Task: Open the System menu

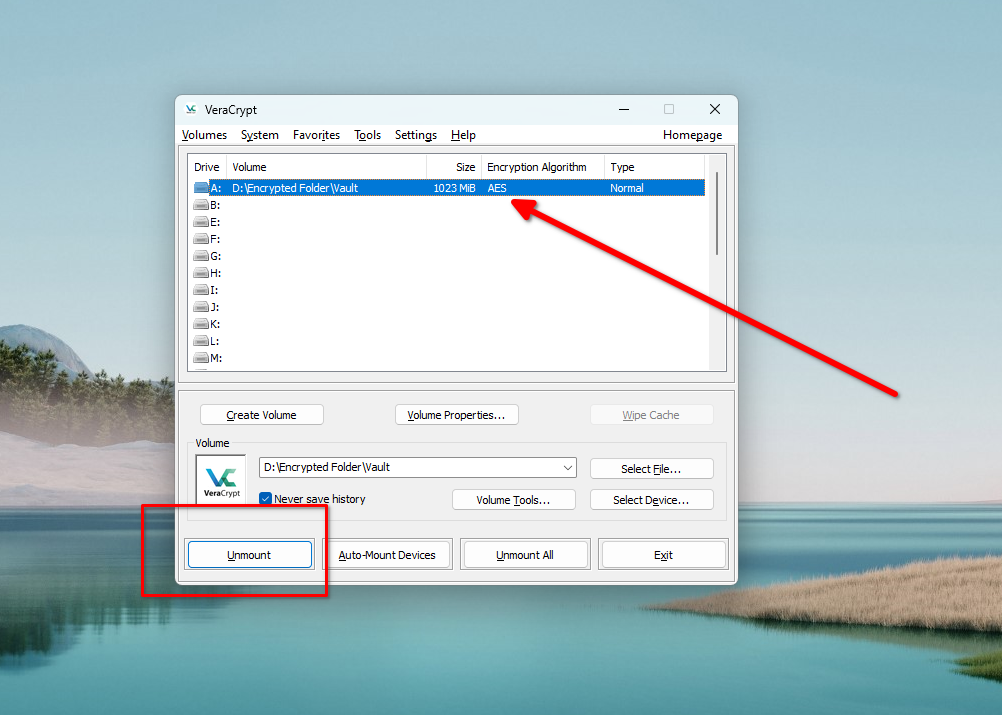Action: [x=259, y=135]
